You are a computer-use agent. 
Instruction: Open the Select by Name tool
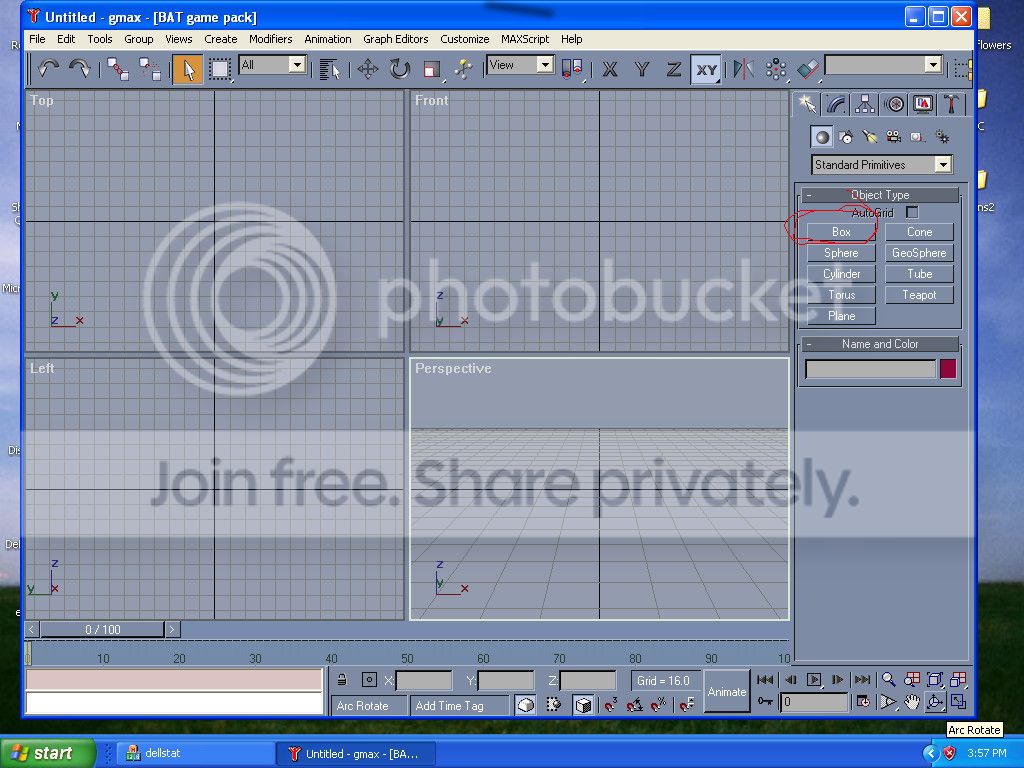pos(330,69)
